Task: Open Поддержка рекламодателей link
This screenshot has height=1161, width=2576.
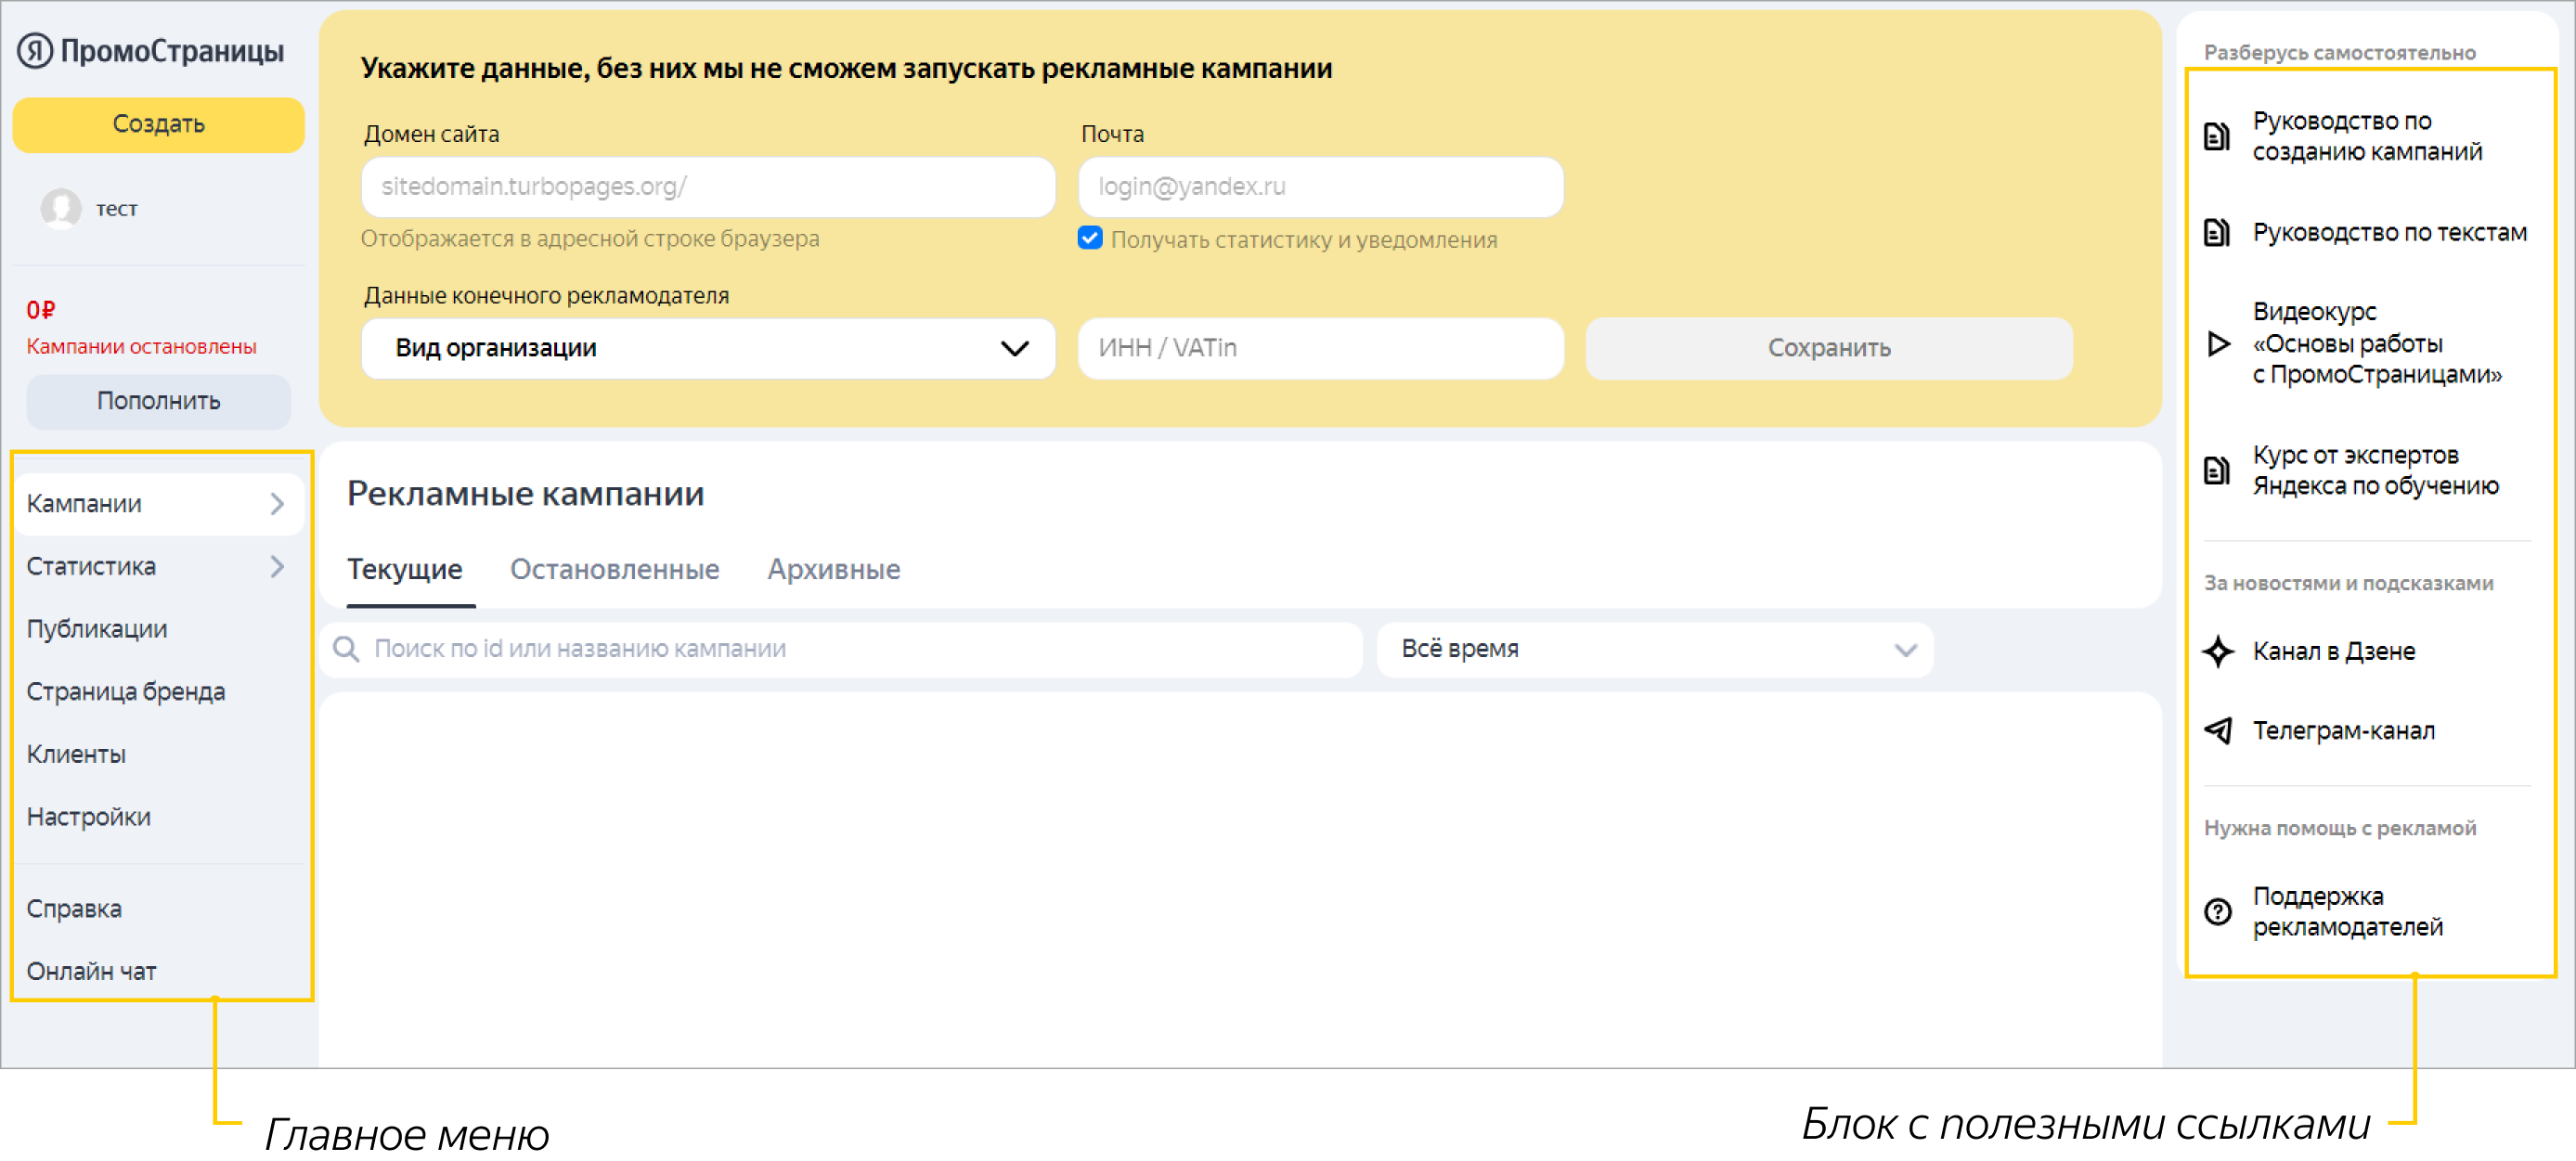Action: click(2347, 912)
